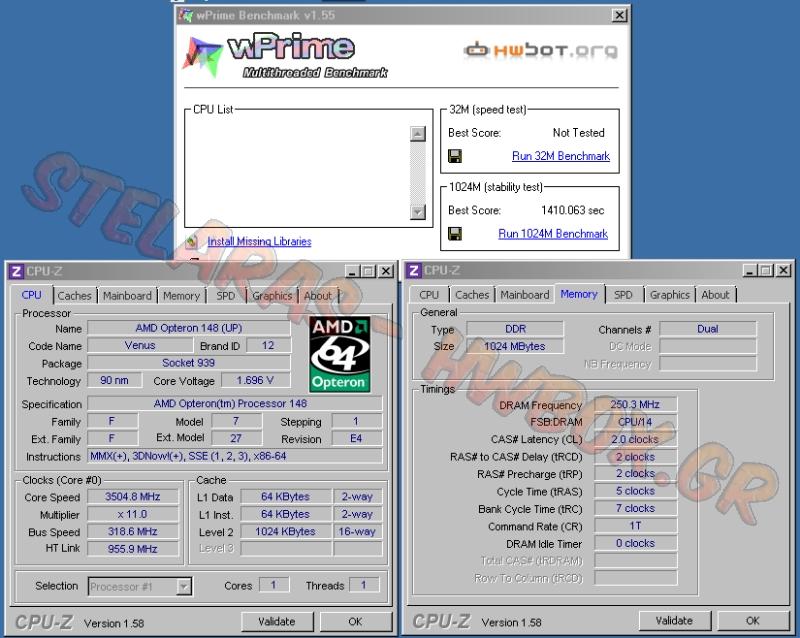Click the Package value Socket 939
This screenshot has height=638, width=800.
click(x=189, y=363)
